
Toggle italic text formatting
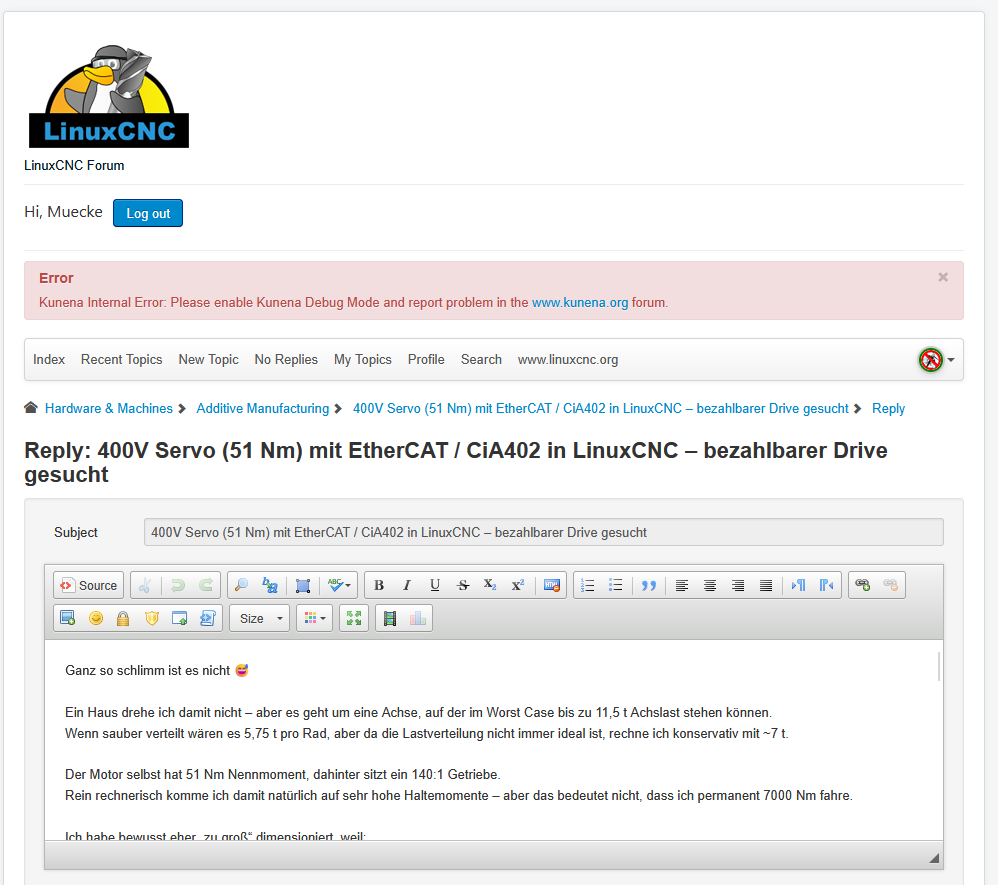tap(407, 586)
